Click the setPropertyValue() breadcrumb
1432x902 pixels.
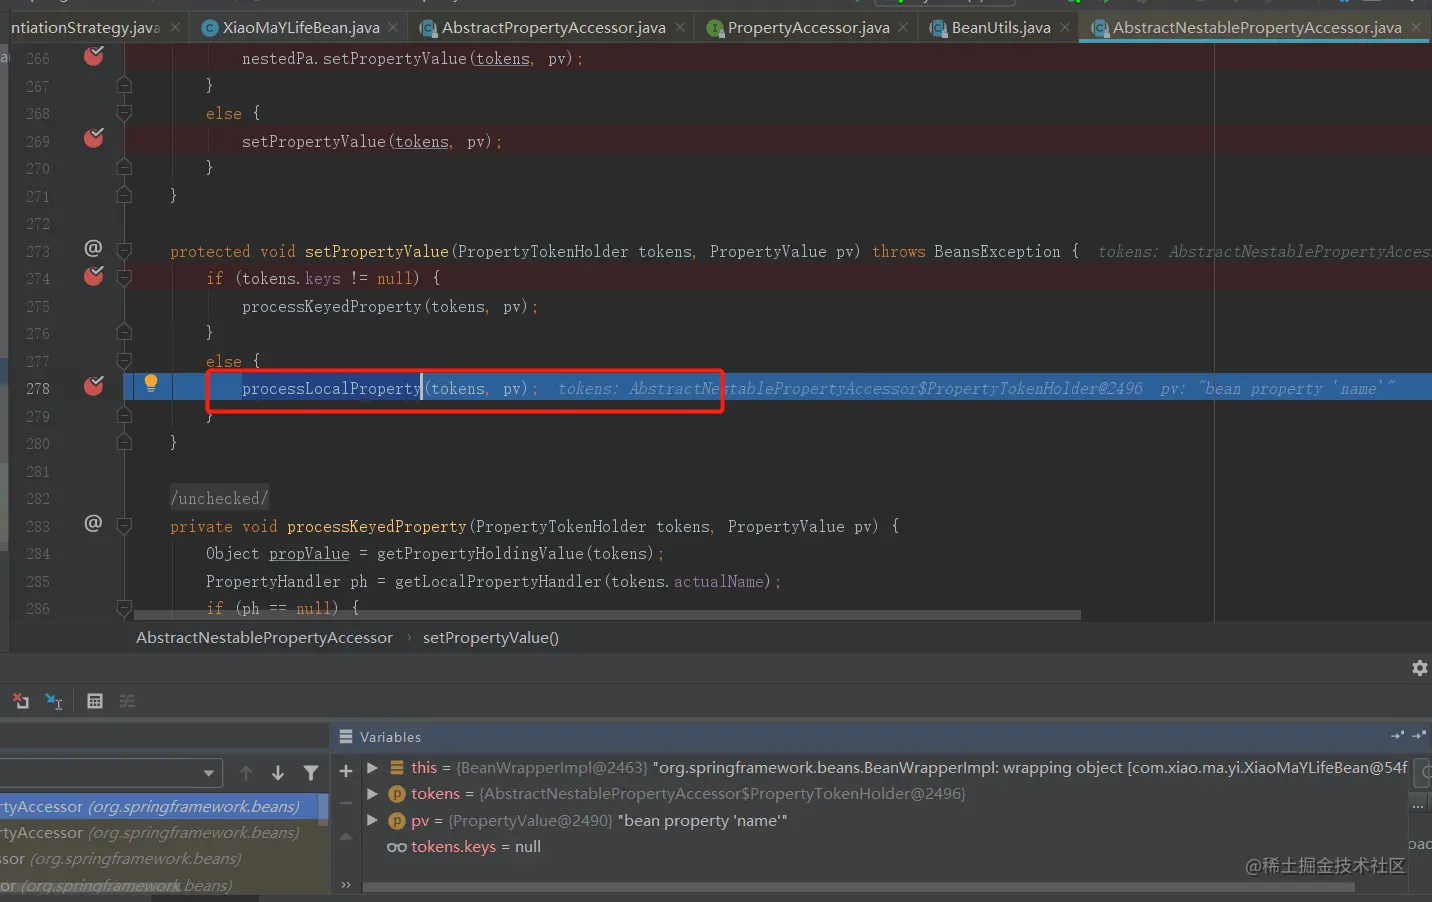pos(491,638)
